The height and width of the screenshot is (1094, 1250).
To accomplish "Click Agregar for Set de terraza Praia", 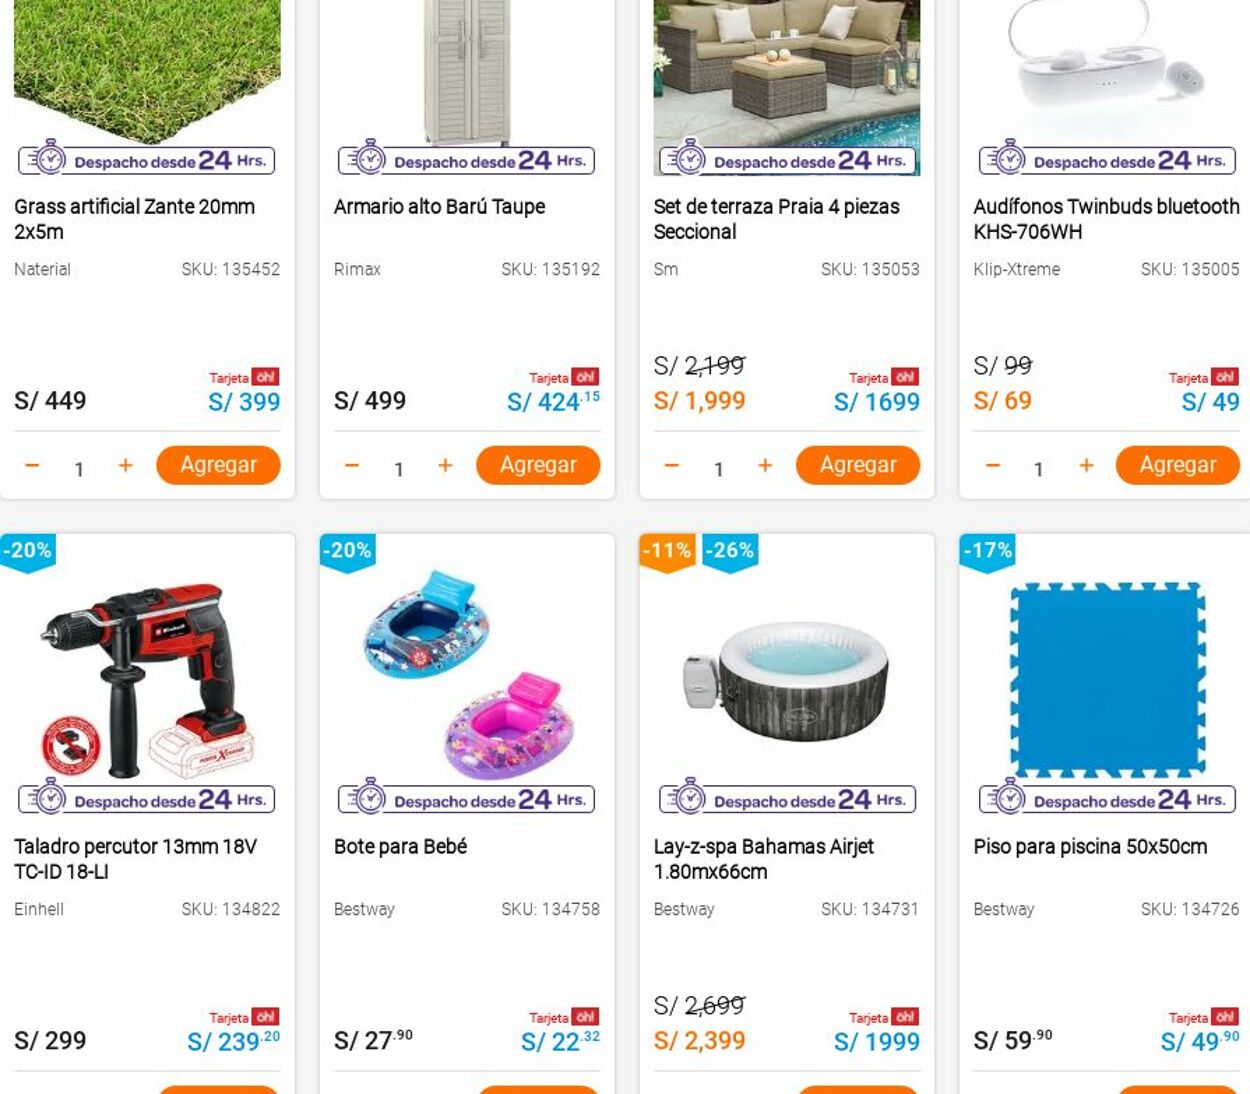I will (858, 465).
